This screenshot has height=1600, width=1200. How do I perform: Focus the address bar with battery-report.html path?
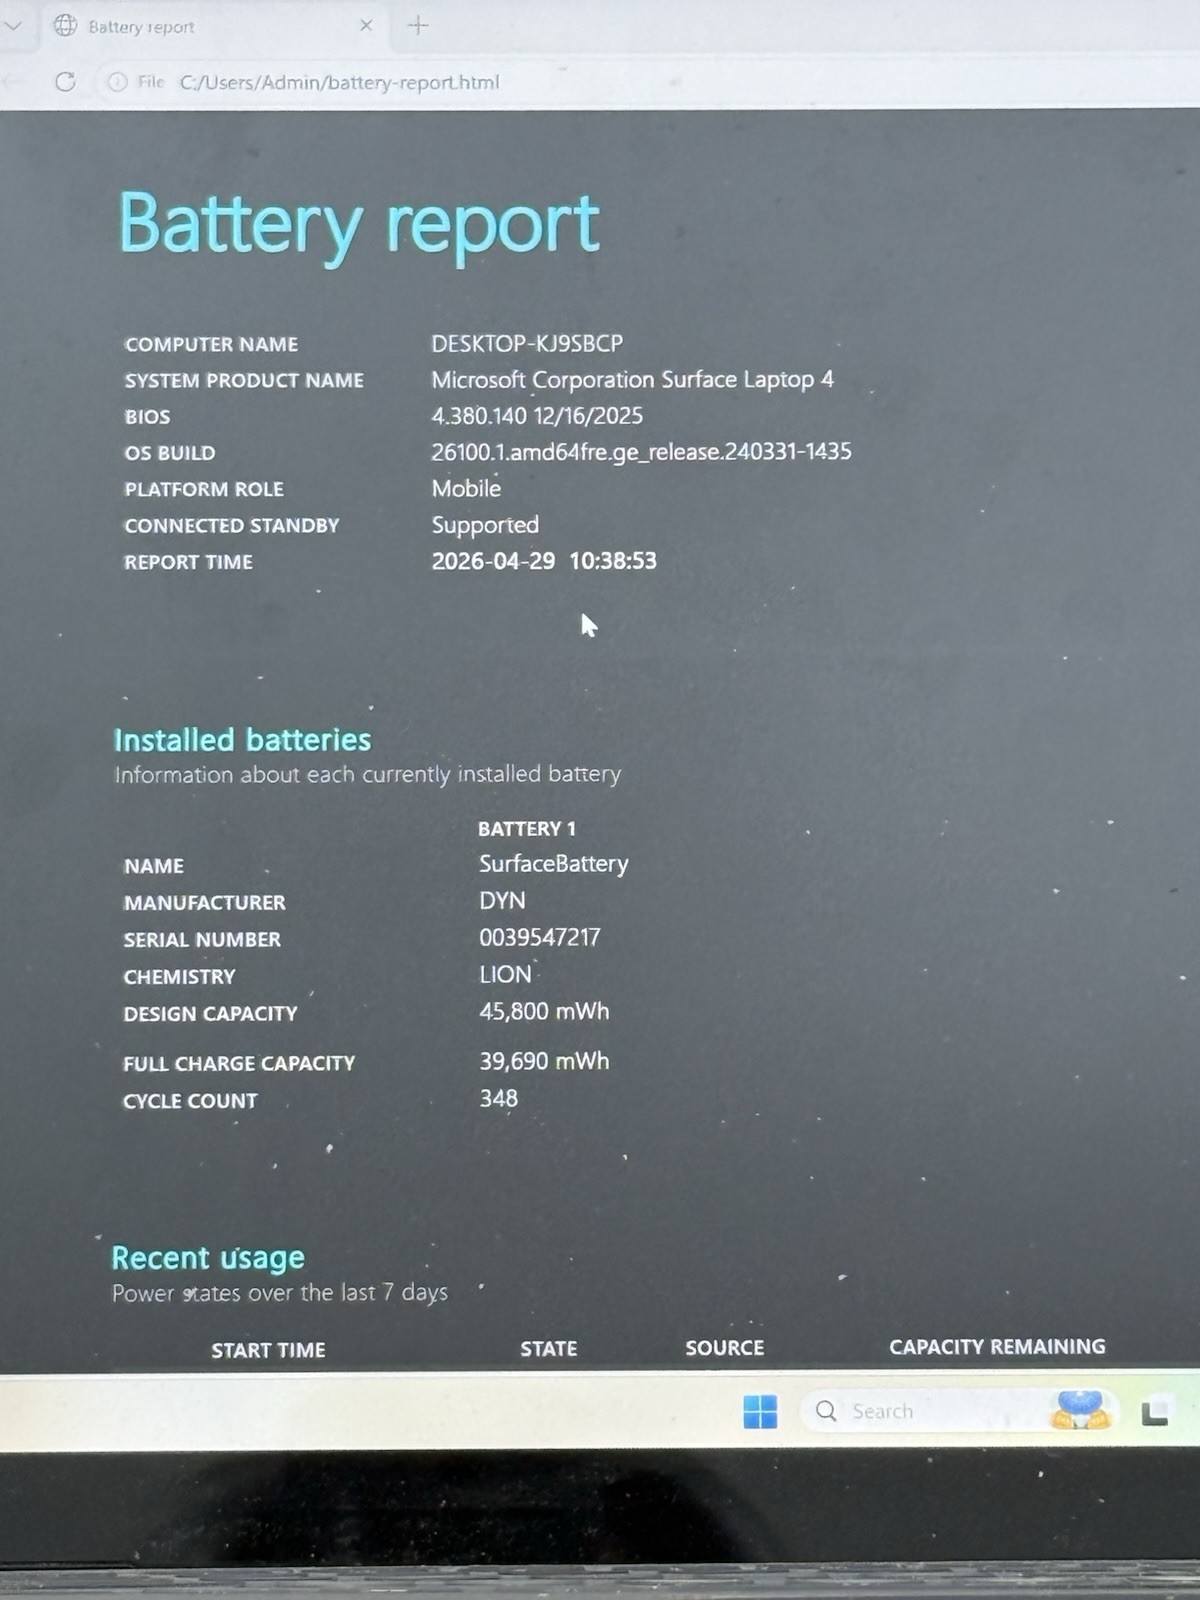pos(339,82)
